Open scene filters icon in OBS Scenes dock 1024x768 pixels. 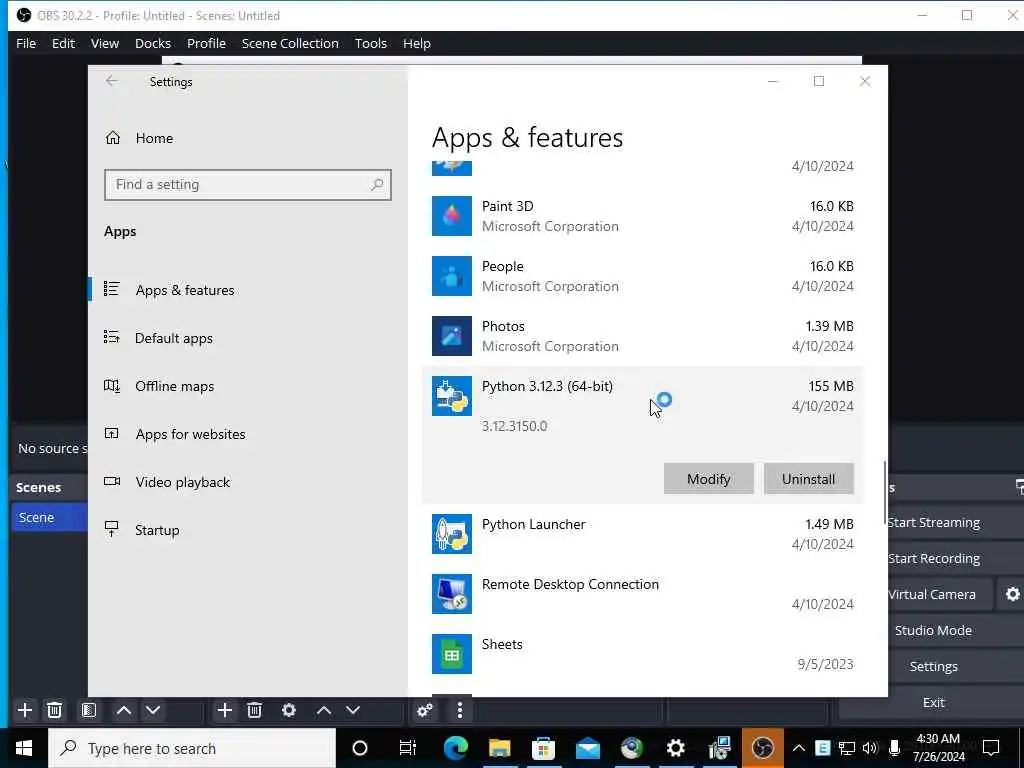point(89,710)
